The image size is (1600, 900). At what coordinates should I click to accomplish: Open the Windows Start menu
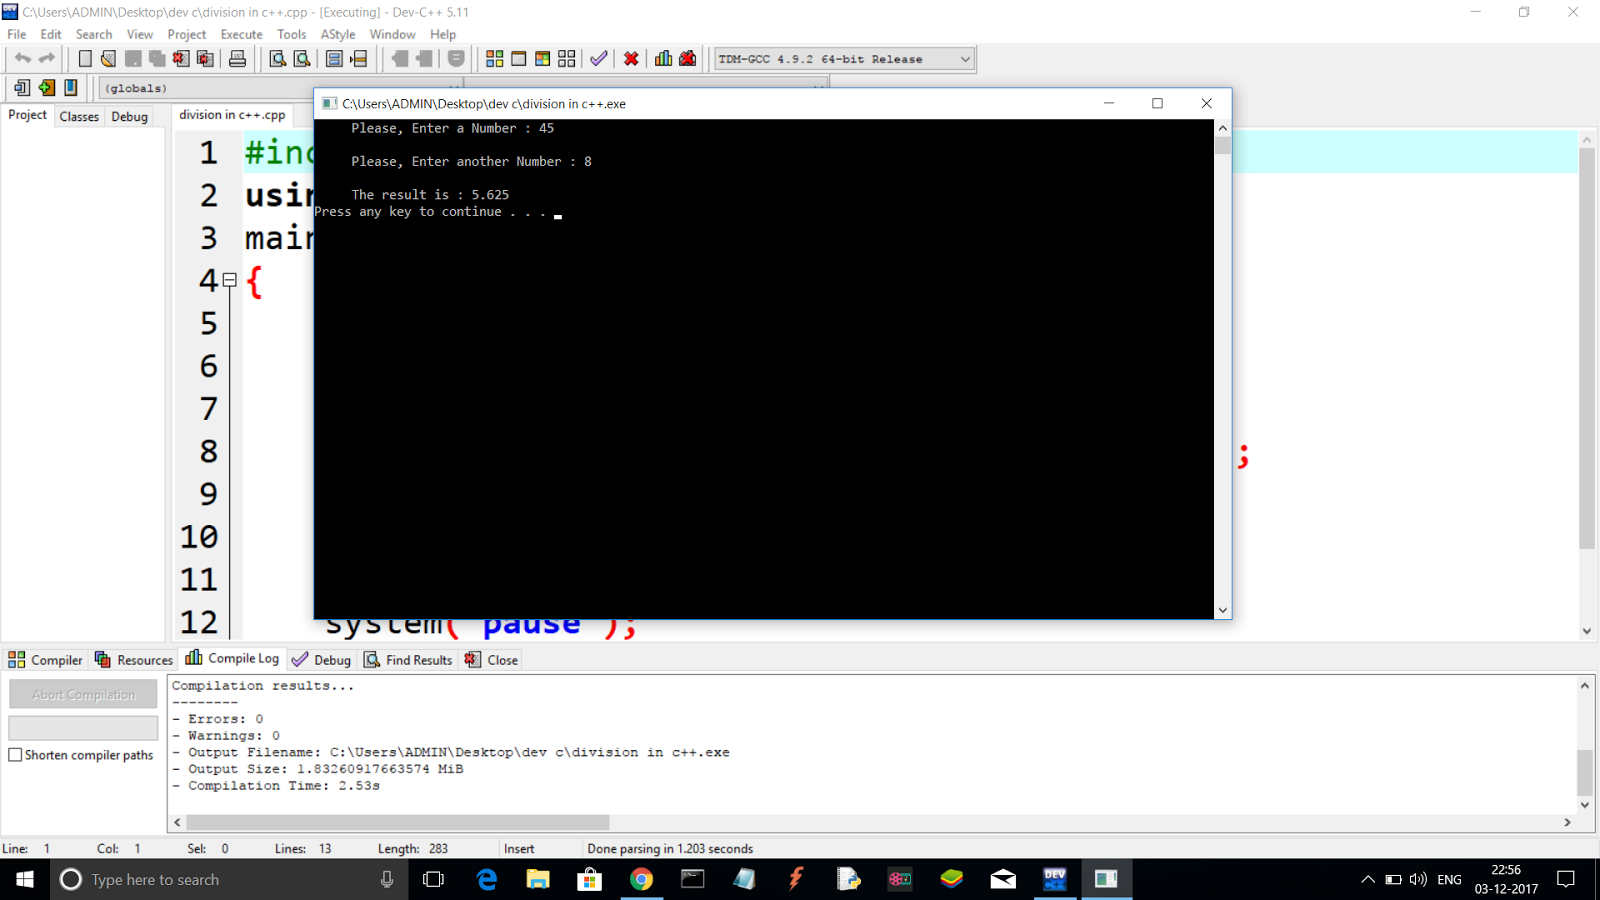[x=25, y=880]
